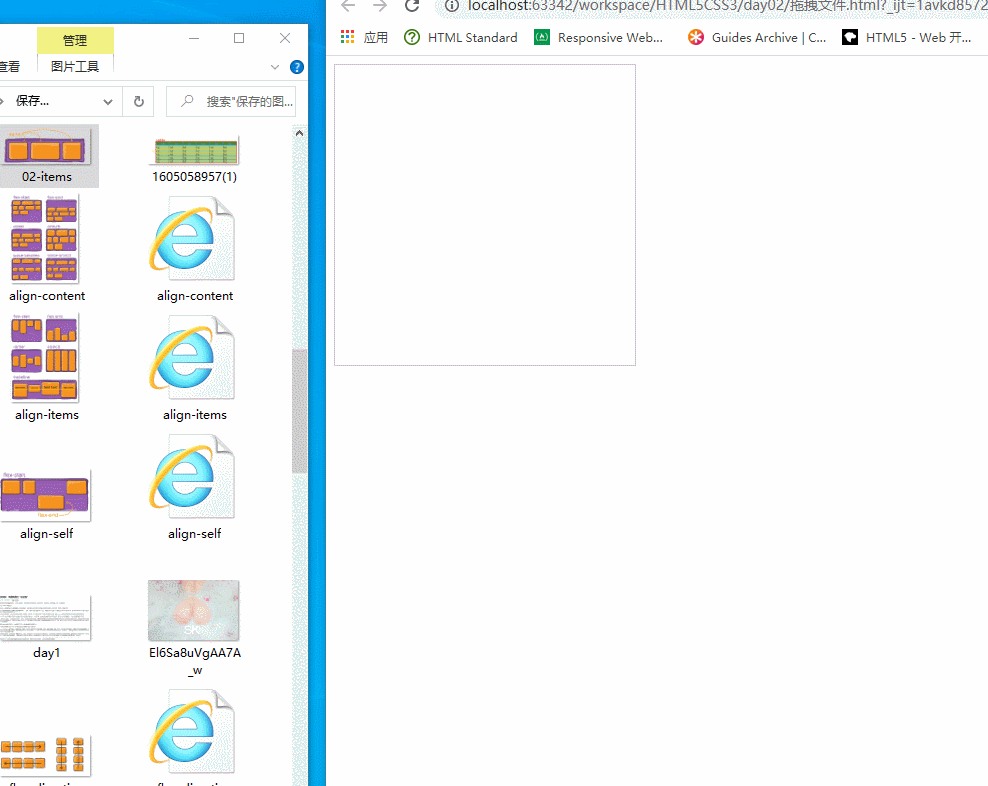Select the El6Sa8uVgAA7A_w image file
This screenshot has width=988, height=786.
pyautogui.click(x=193, y=610)
